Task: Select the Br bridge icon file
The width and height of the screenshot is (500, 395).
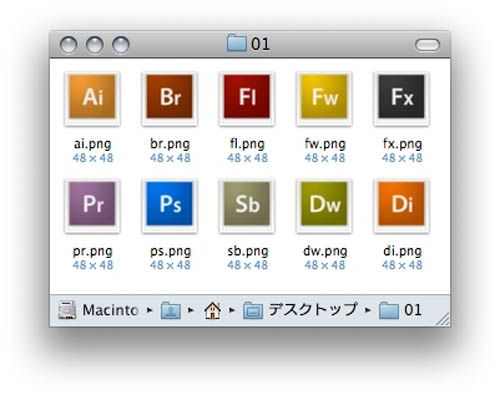Action: 170,98
